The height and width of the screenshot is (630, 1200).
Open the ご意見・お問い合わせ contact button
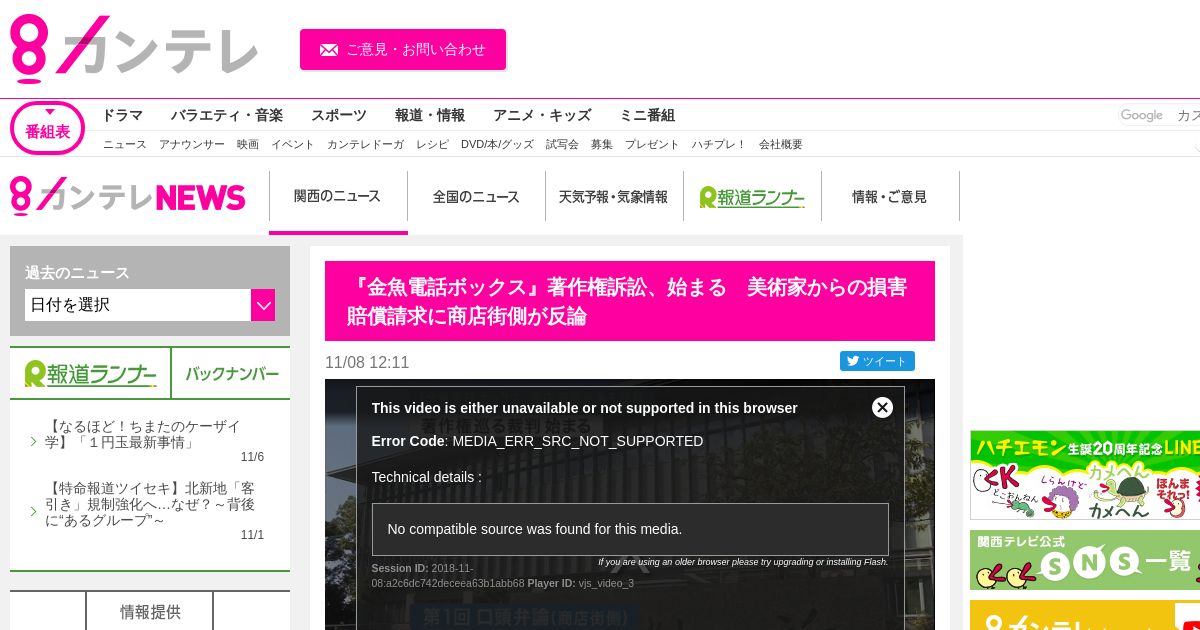tap(403, 49)
